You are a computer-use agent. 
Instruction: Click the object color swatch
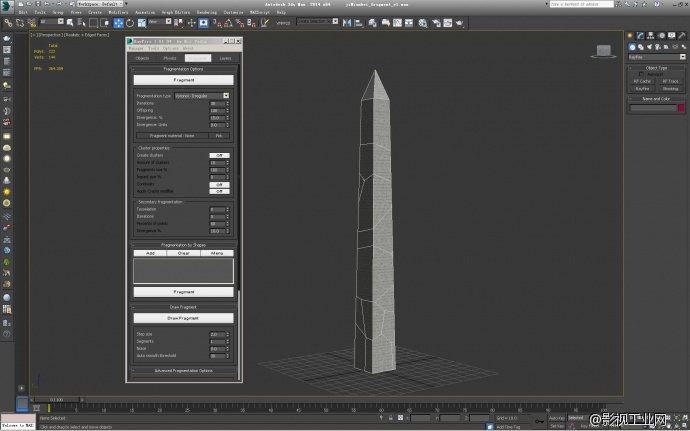tap(681, 108)
